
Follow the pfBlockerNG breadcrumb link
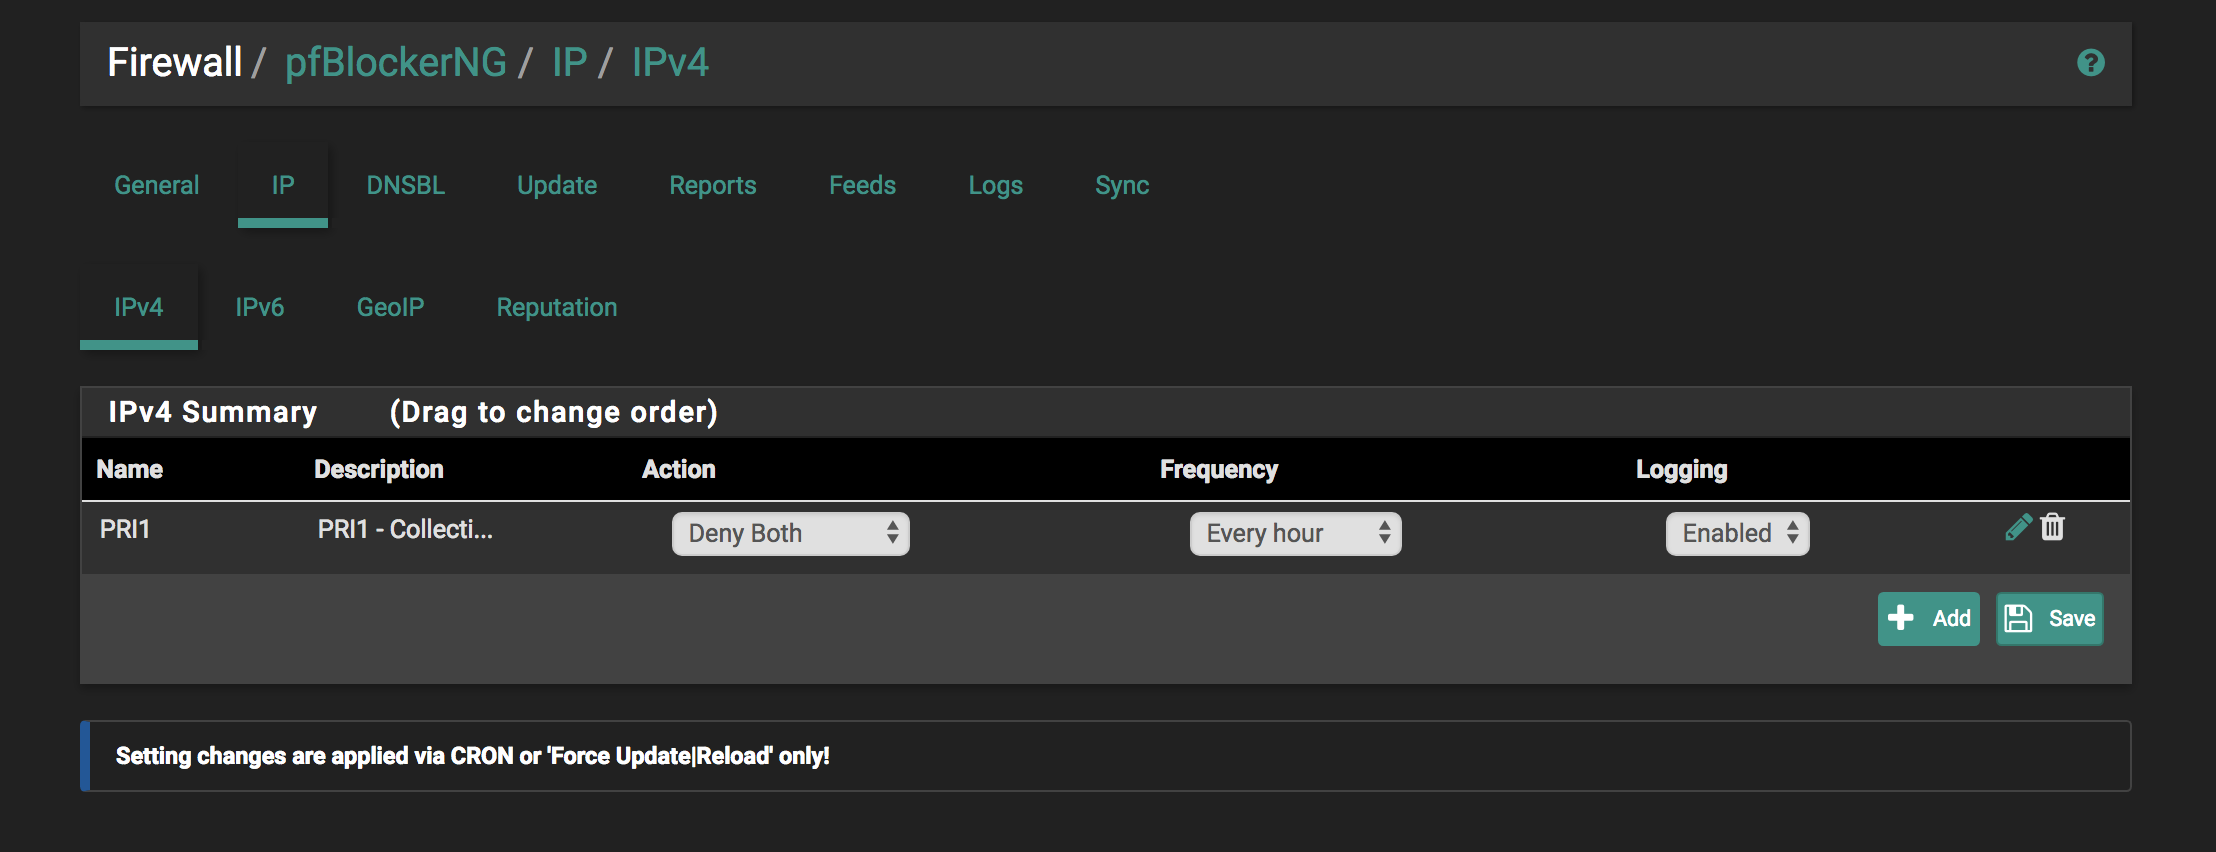click(396, 63)
